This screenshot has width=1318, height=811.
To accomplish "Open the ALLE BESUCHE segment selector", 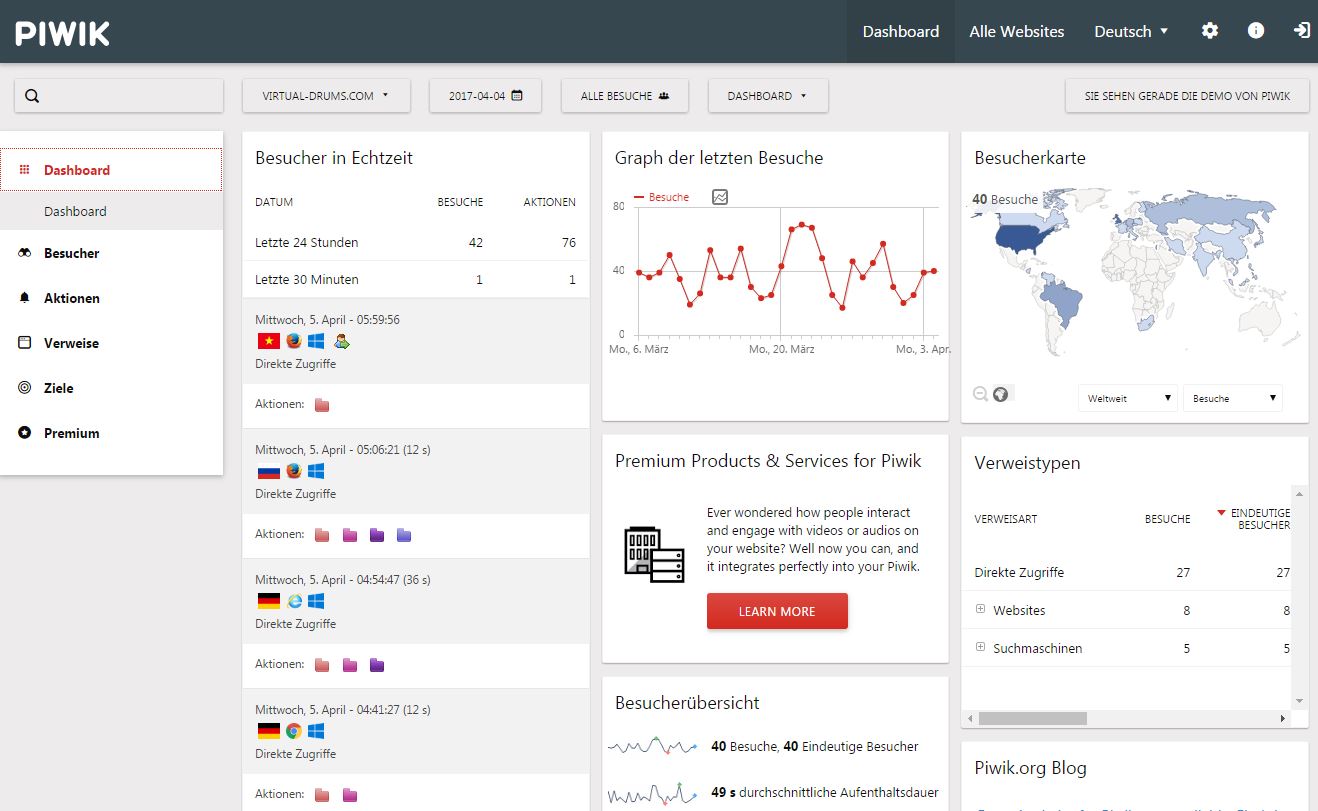I will click(x=625, y=96).
